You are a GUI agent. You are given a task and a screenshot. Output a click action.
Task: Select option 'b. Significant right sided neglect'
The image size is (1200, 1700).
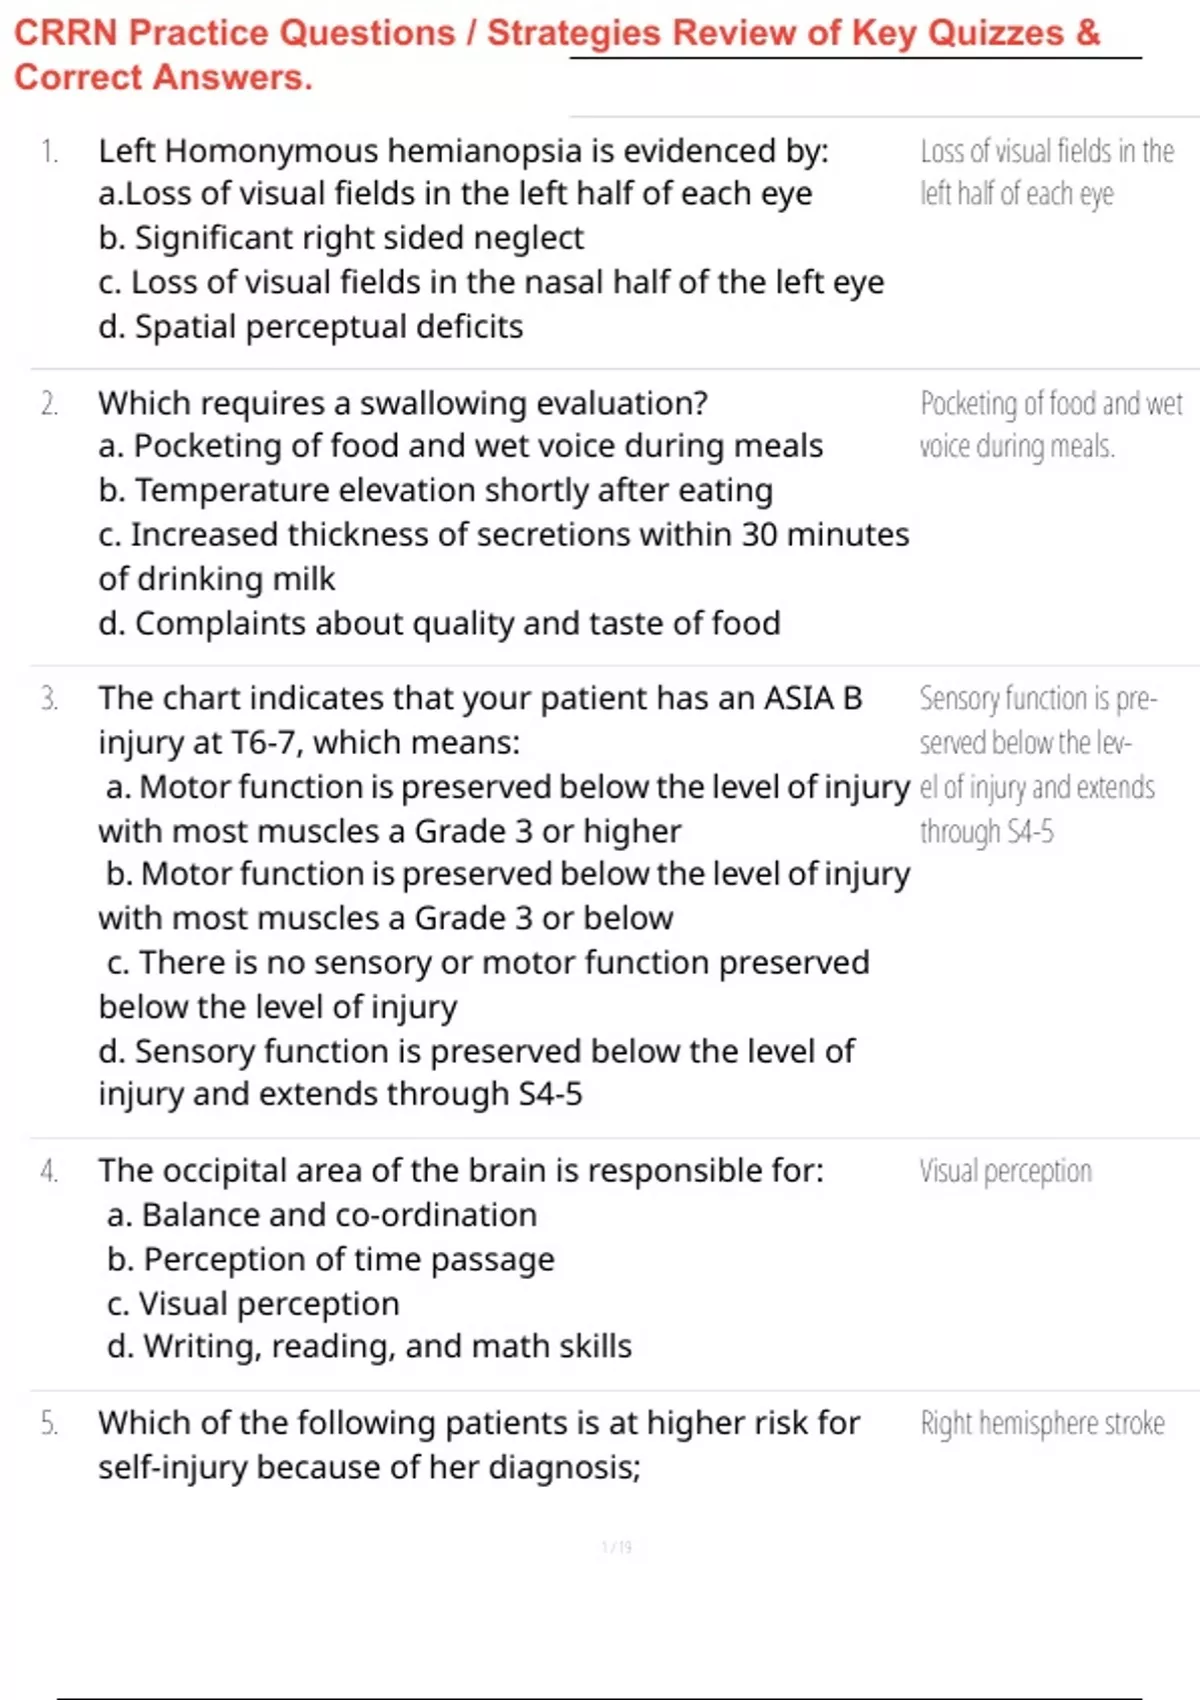341,238
